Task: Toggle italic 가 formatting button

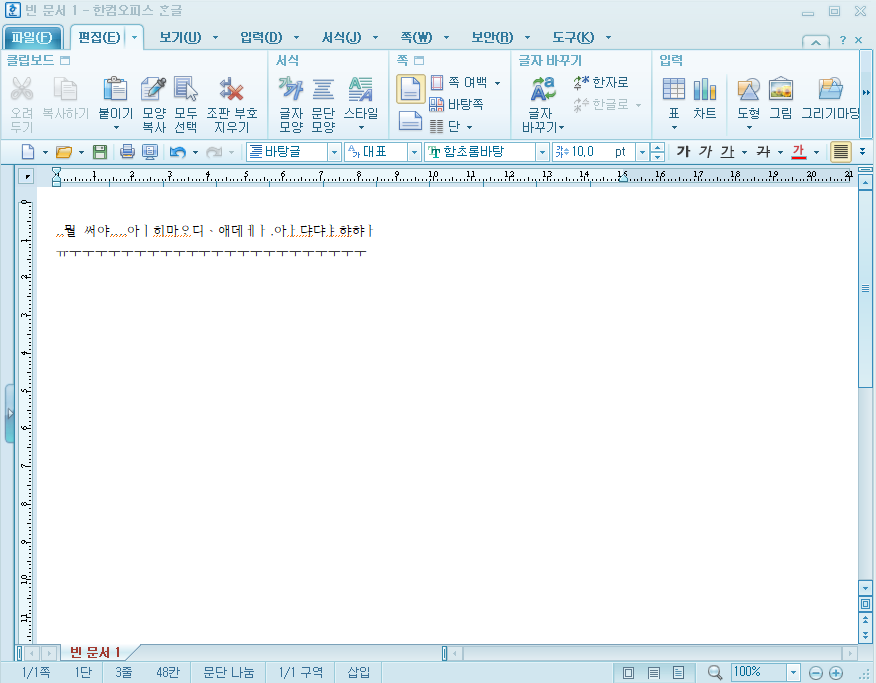Action: pos(705,151)
